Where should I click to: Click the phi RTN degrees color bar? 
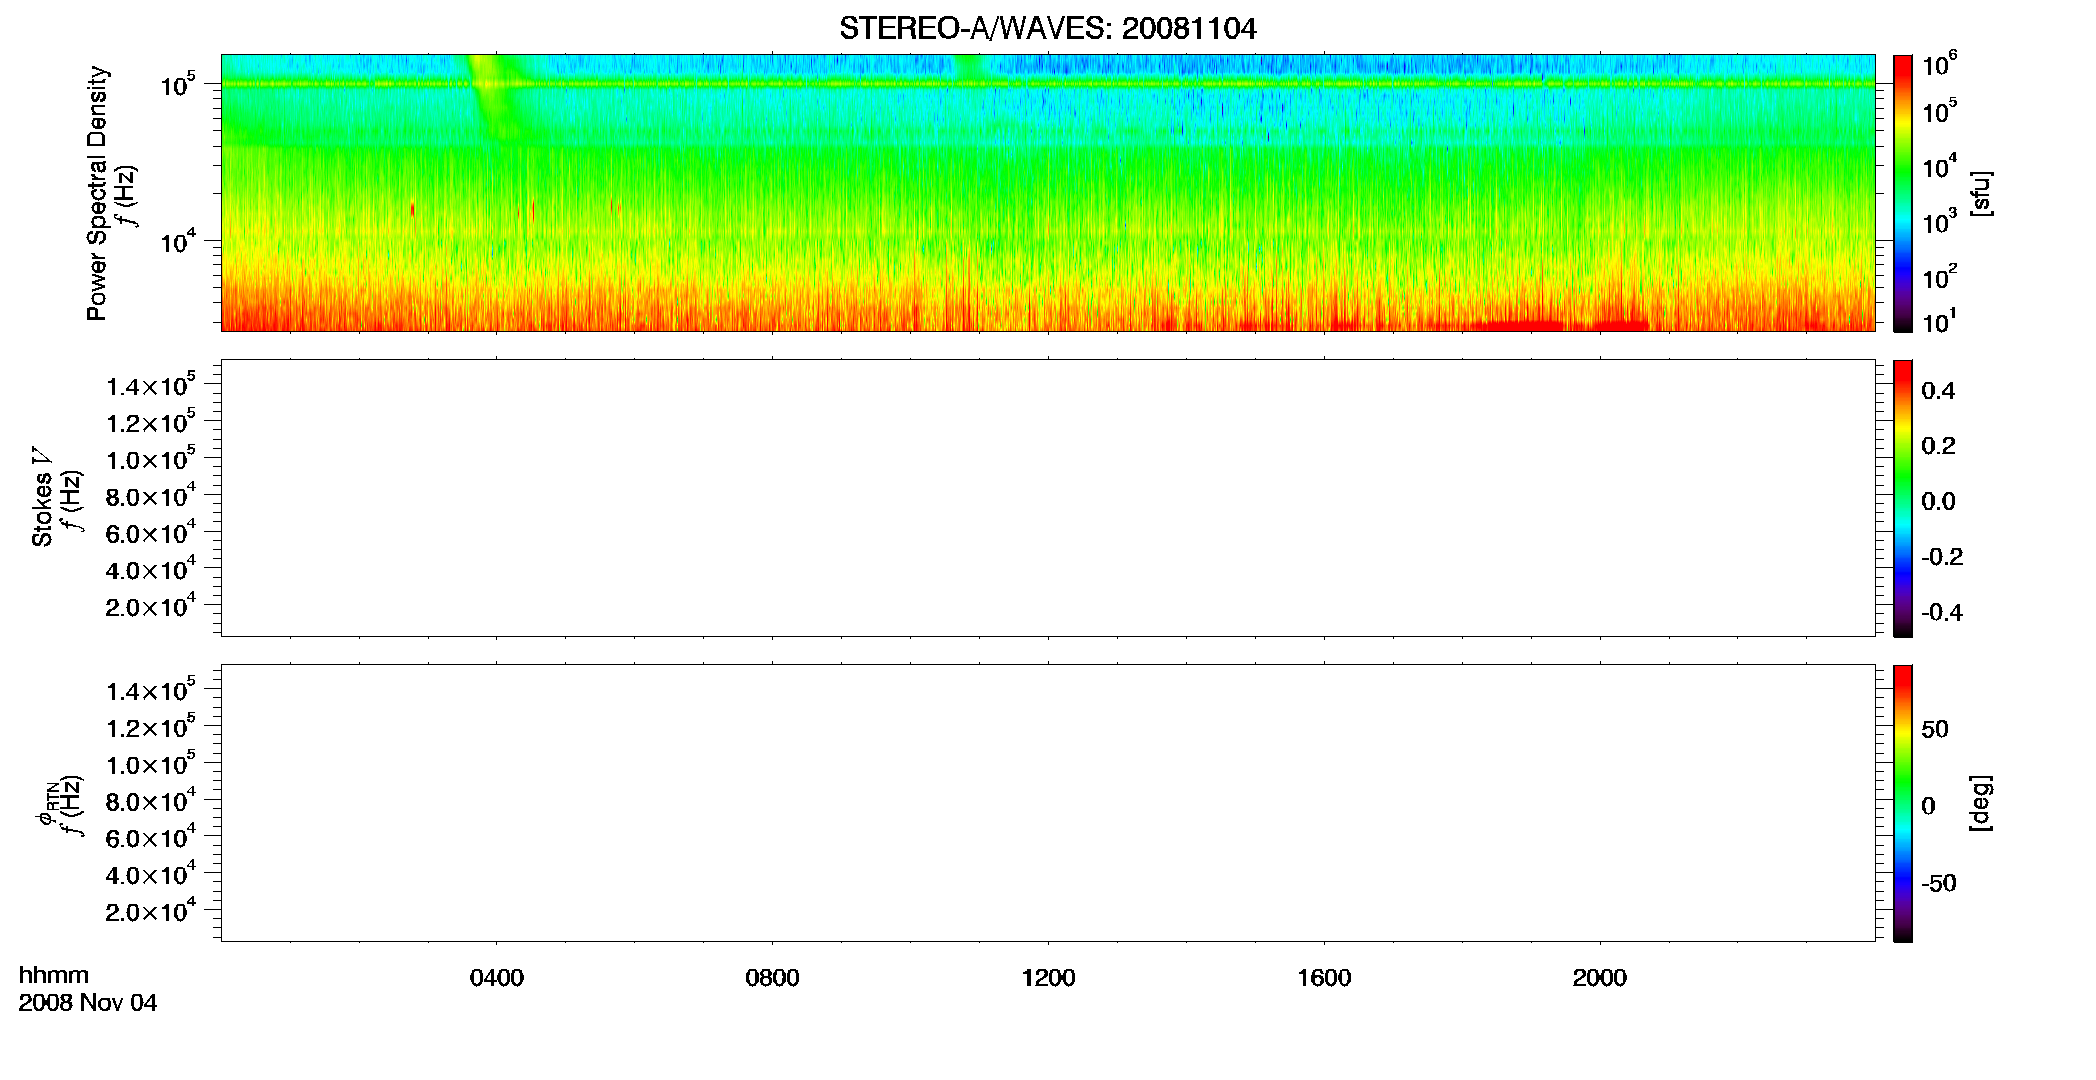click(x=1903, y=803)
